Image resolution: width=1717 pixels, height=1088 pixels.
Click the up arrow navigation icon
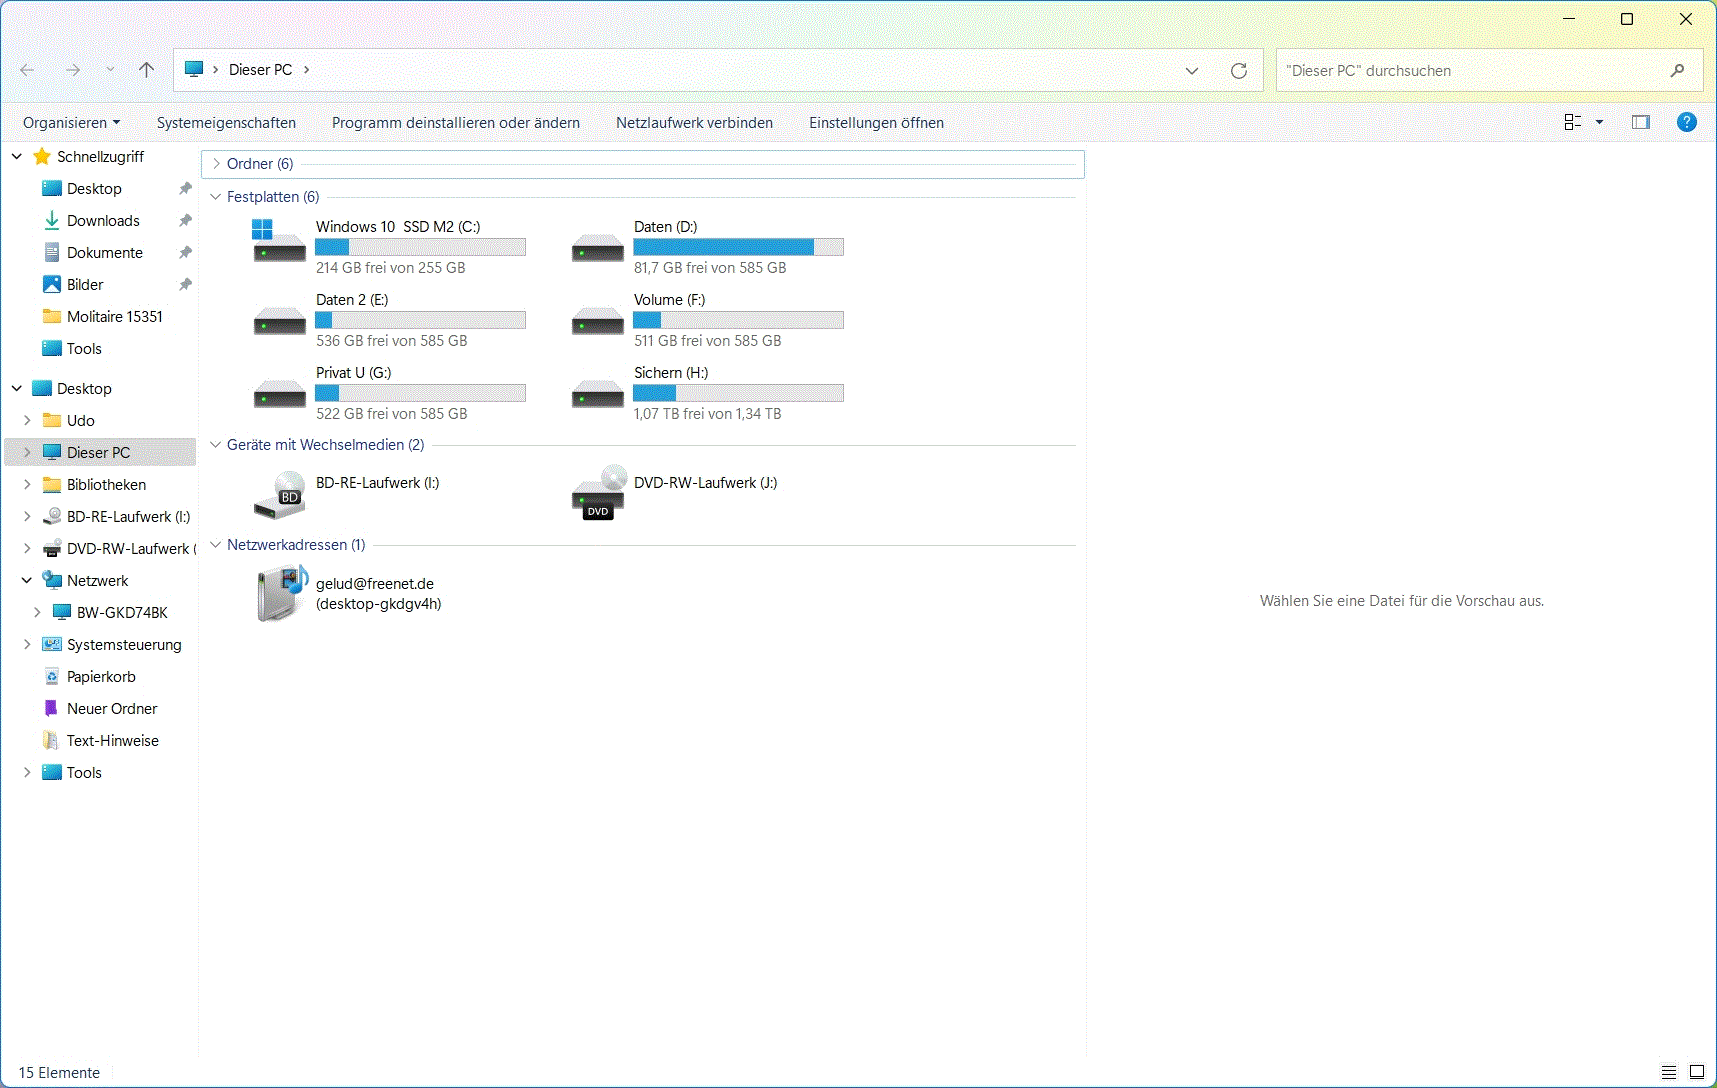(147, 70)
